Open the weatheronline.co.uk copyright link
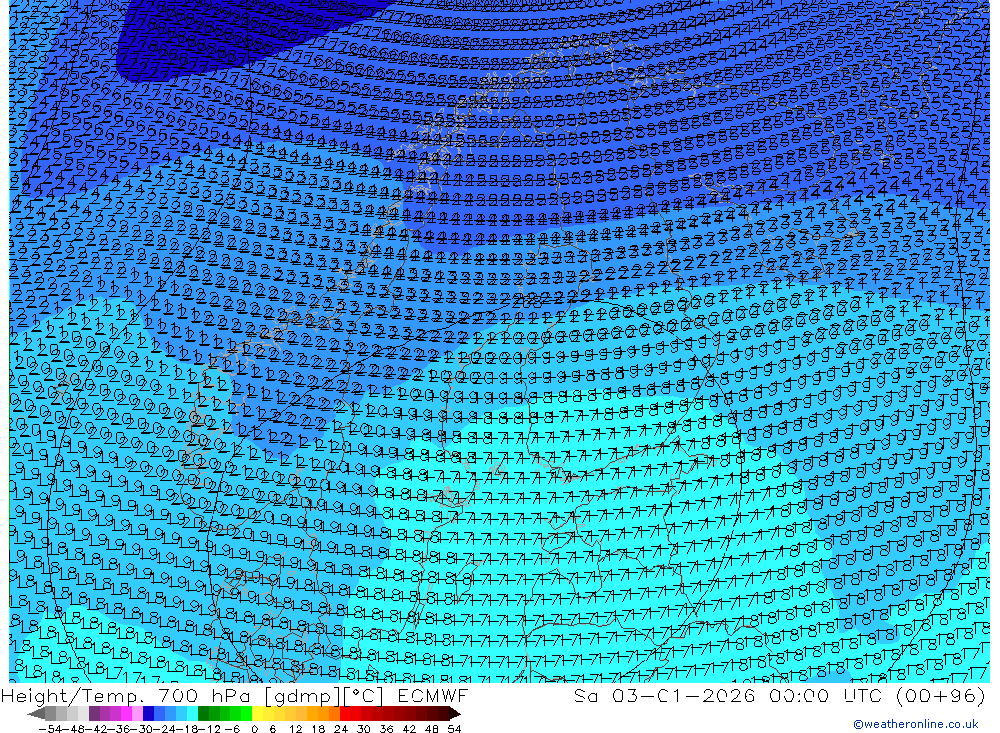Screen dimensions: 1000x733 click(x=916, y=724)
